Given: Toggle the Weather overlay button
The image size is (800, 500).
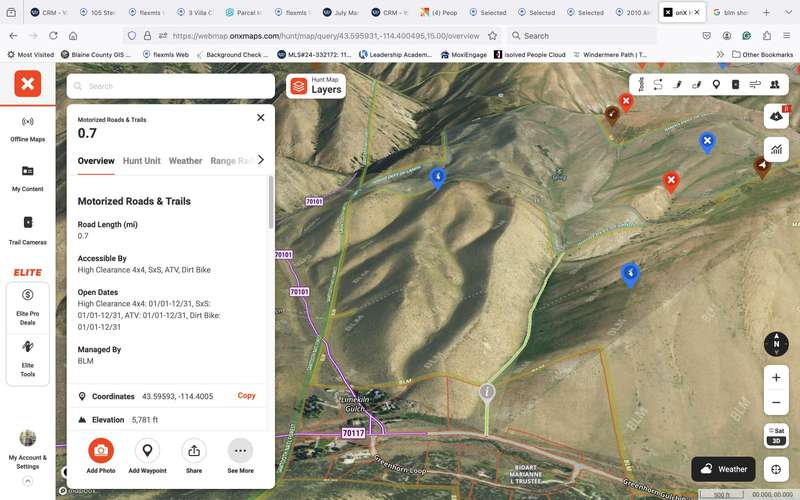Looking at the screenshot, I should (723, 469).
